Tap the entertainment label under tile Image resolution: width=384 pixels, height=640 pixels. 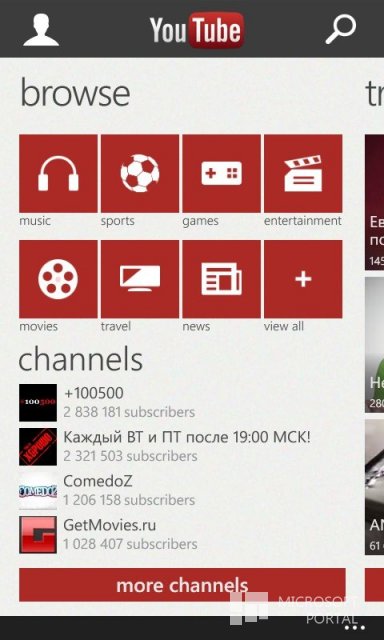(303, 221)
